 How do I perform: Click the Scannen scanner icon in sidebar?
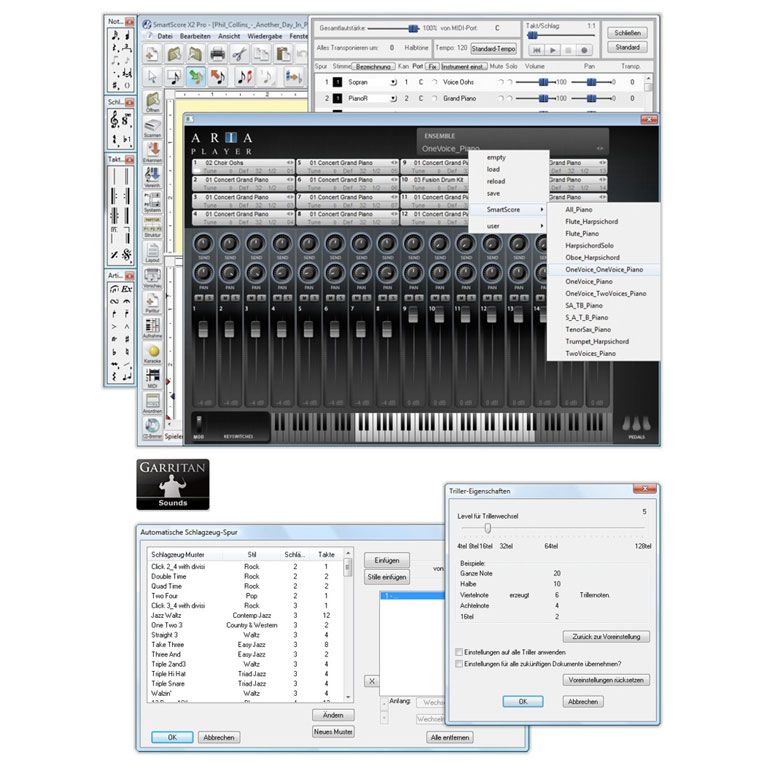pyautogui.click(x=152, y=127)
